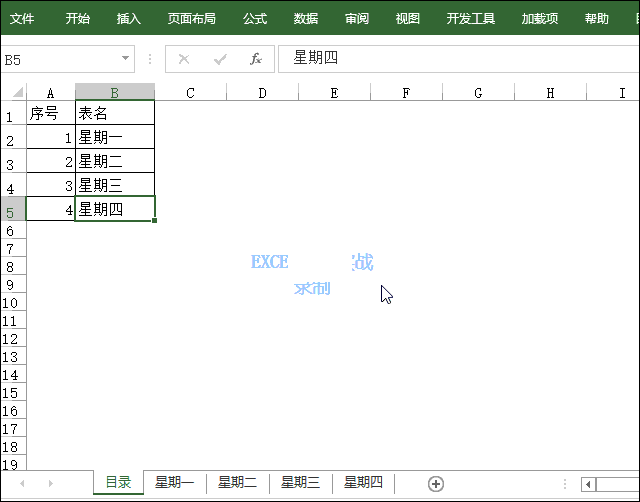This screenshot has height=502, width=640.
Task: Switch to the 星期四 sheet tab
Action: (363, 482)
